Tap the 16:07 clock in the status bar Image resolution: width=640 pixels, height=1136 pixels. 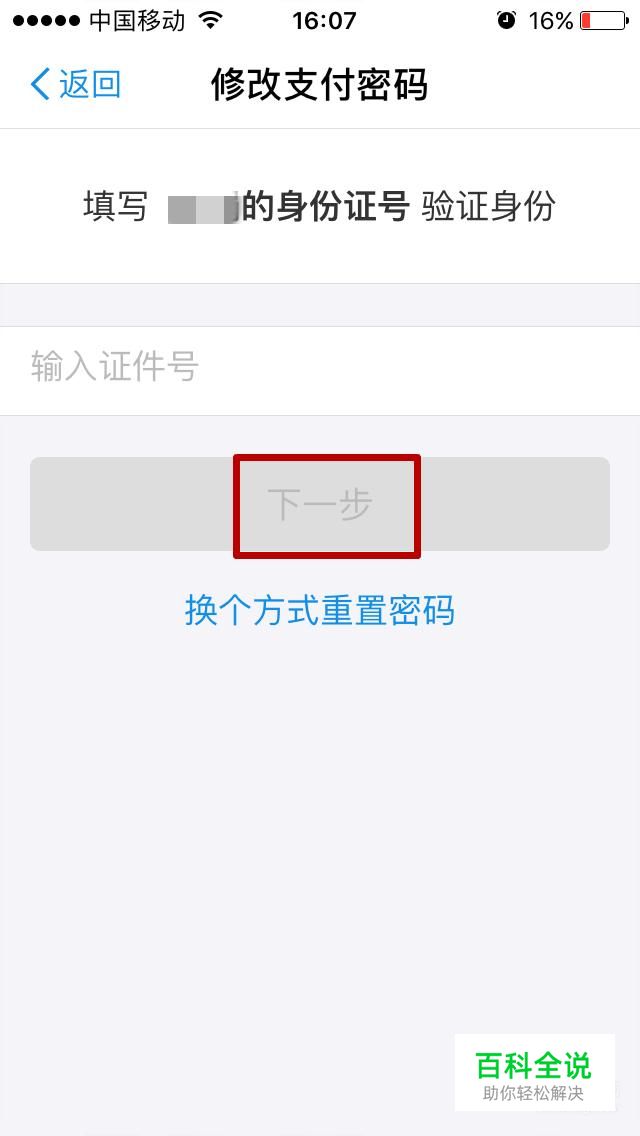pos(324,20)
